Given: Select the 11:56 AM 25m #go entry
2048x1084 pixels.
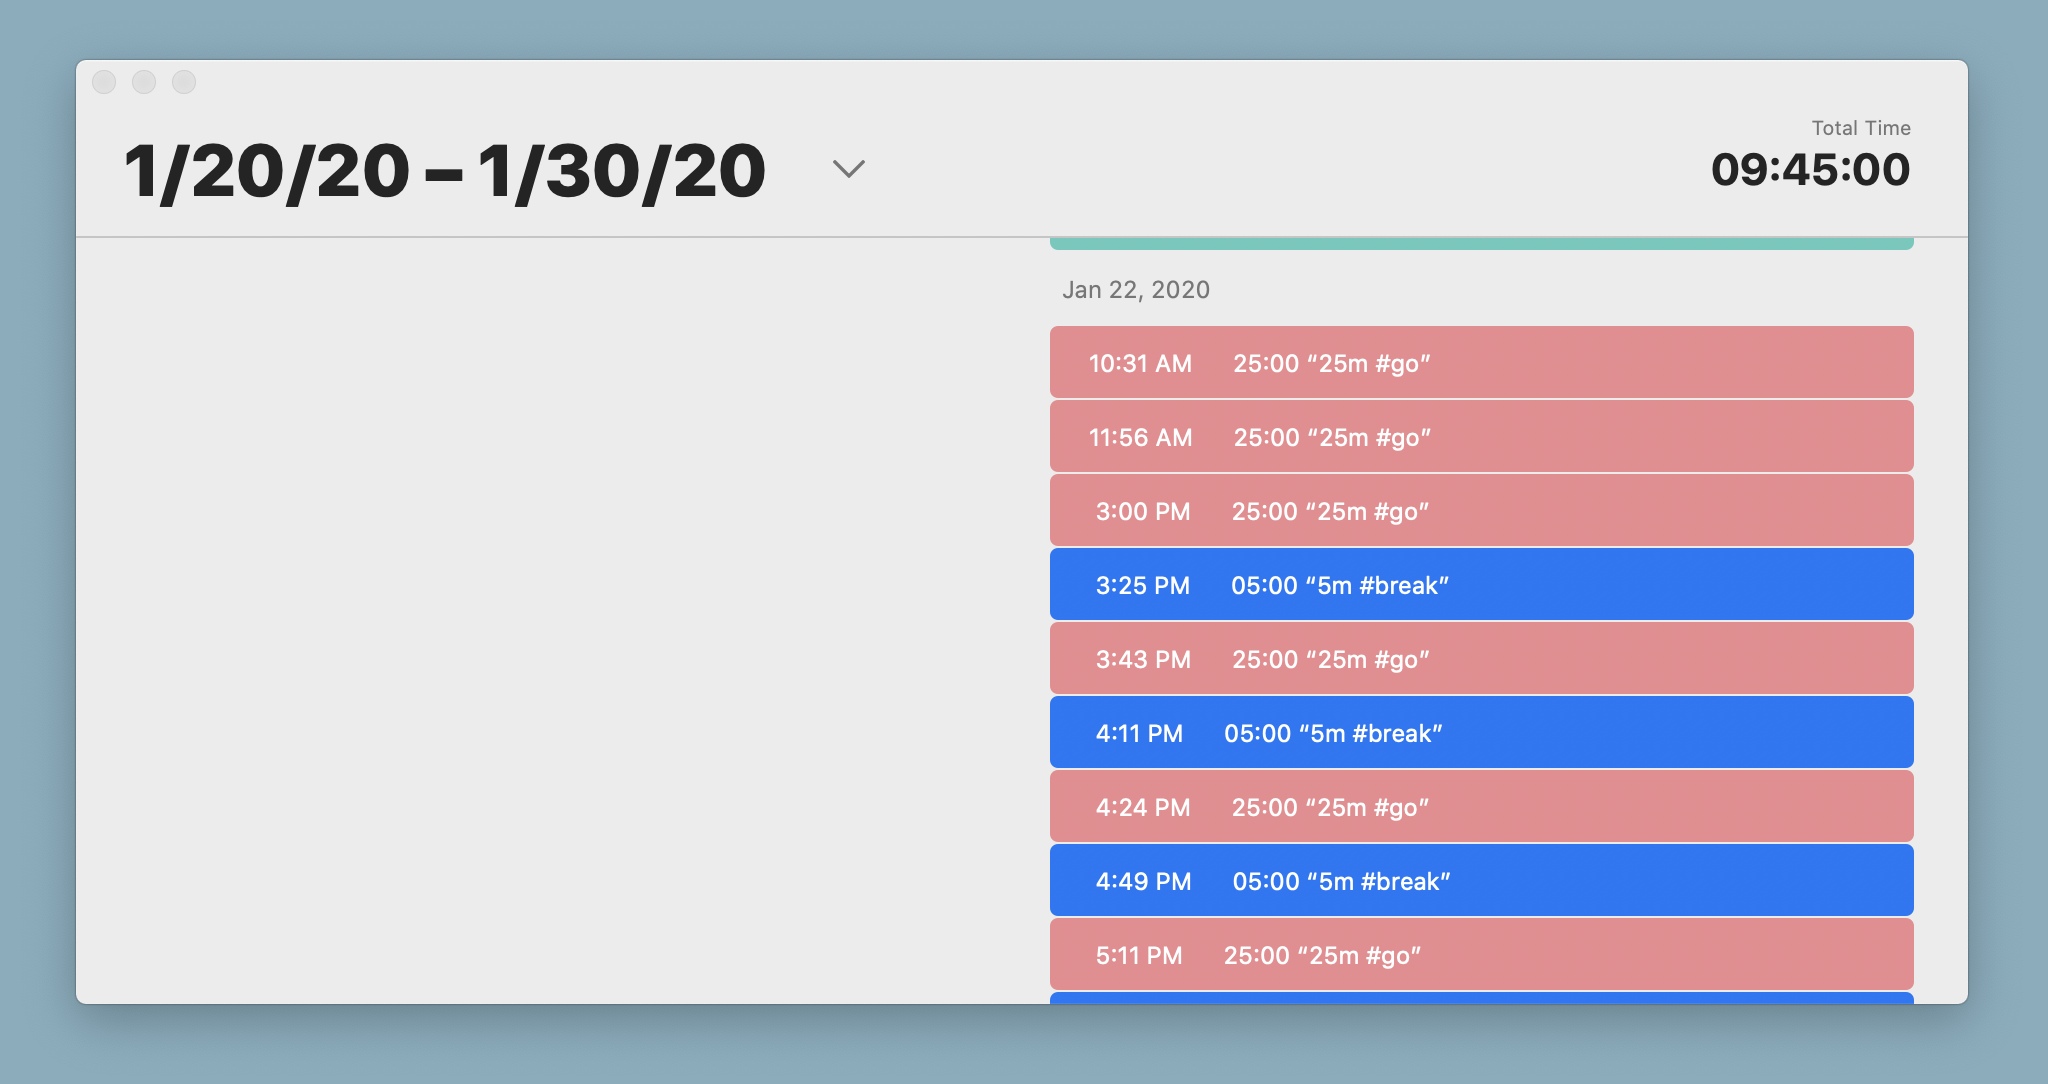Looking at the screenshot, I should pos(1480,436).
